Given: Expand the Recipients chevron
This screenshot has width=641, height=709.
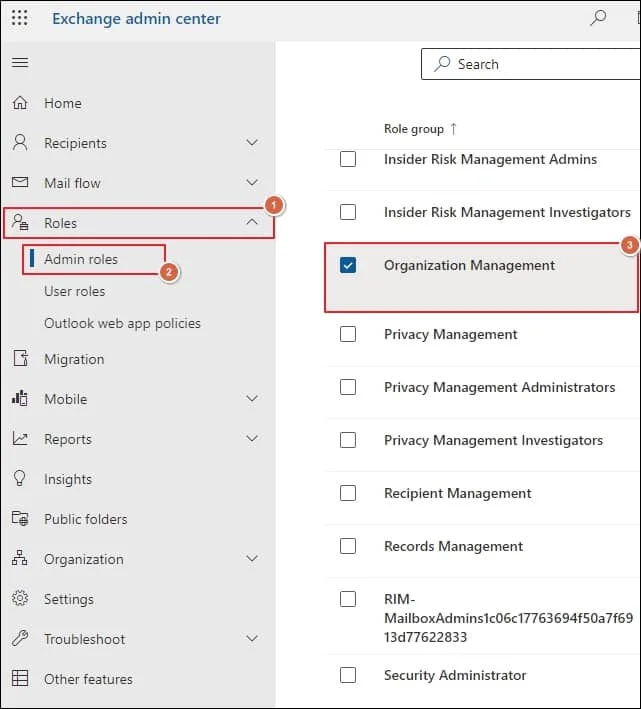Looking at the screenshot, I should click(x=252, y=142).
